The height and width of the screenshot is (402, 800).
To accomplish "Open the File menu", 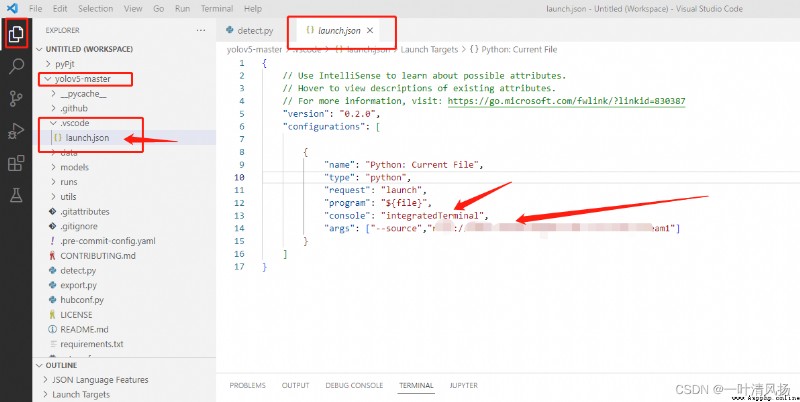I will click(36, 9).
